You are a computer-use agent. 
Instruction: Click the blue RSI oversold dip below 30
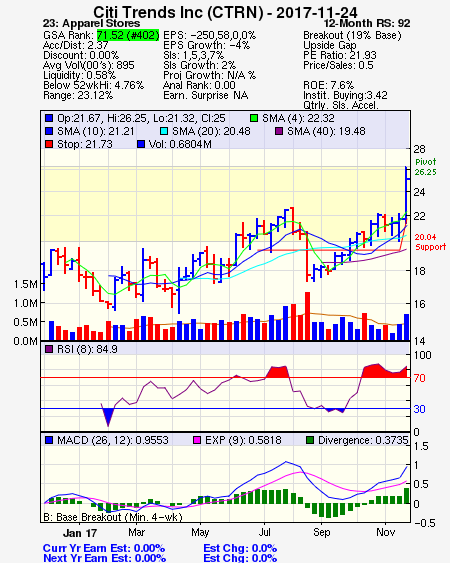coord(108,417)
